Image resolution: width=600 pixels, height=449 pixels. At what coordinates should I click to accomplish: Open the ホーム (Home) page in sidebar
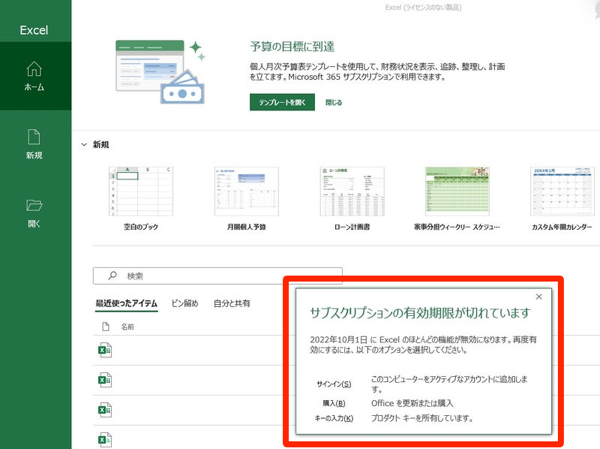(34, 76)
